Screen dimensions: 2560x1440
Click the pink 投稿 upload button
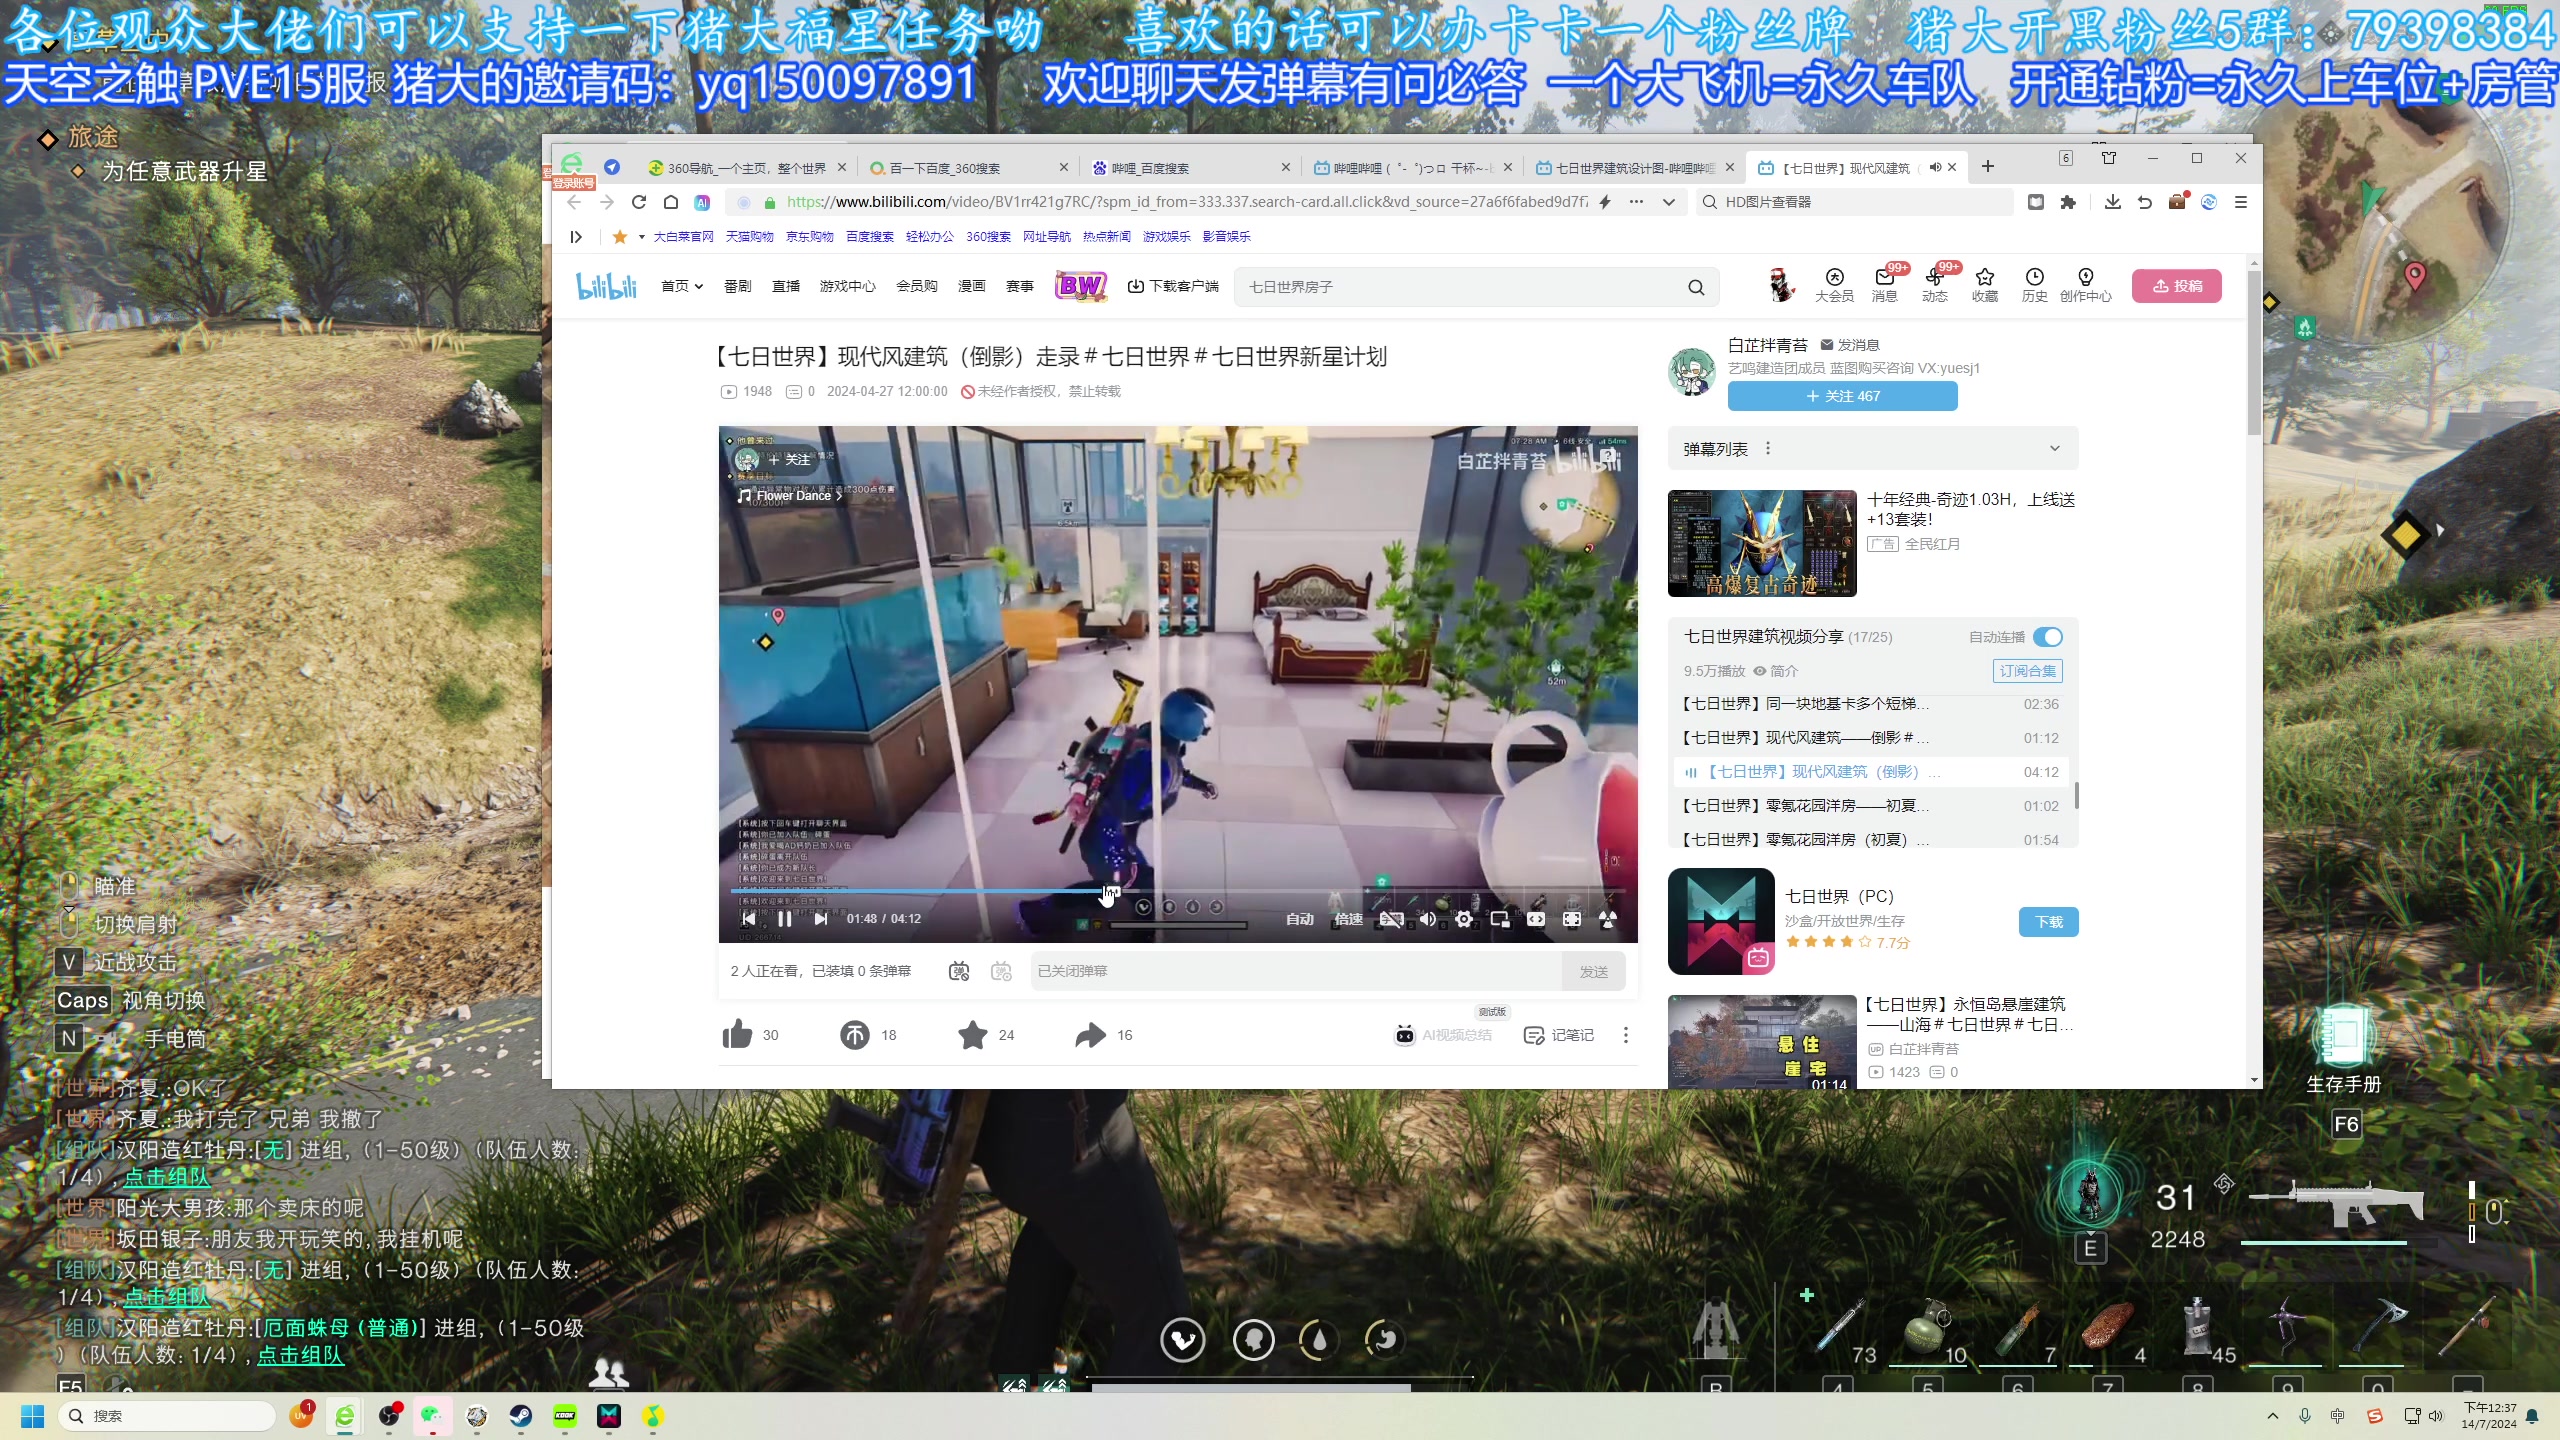2177,286
